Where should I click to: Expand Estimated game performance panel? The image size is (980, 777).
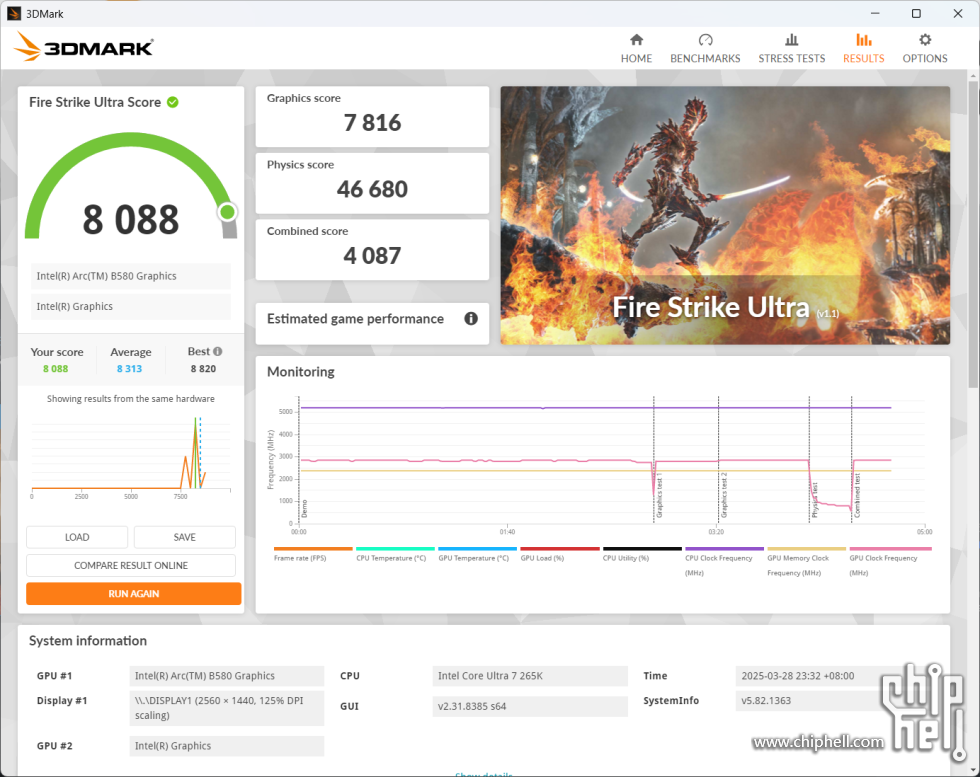(372, 323)
